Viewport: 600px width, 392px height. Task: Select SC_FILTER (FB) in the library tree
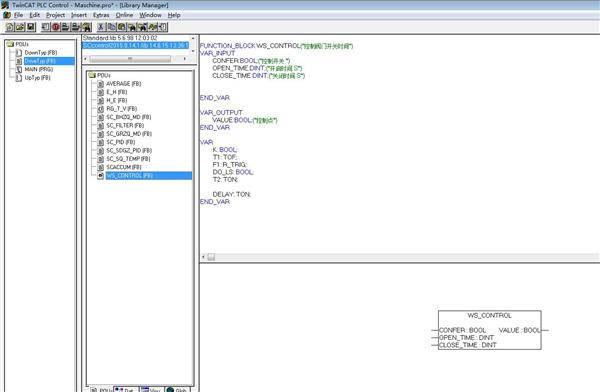[x=125, y=125]
